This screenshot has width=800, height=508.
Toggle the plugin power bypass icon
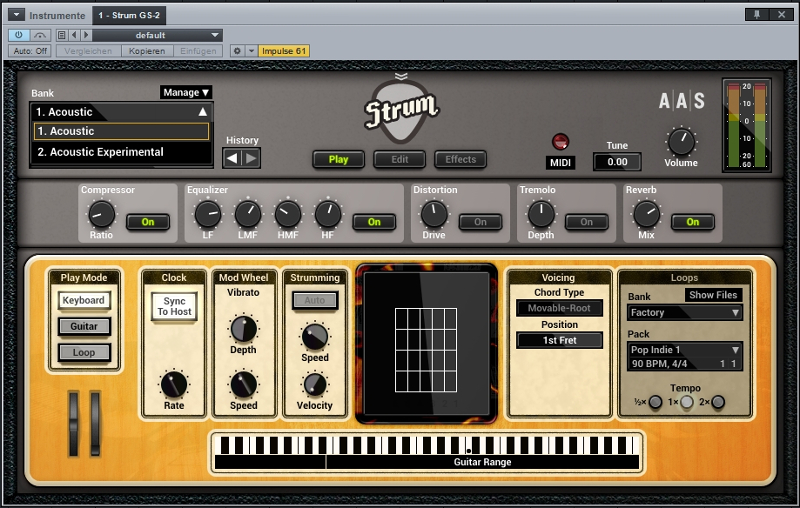point(18,35)
